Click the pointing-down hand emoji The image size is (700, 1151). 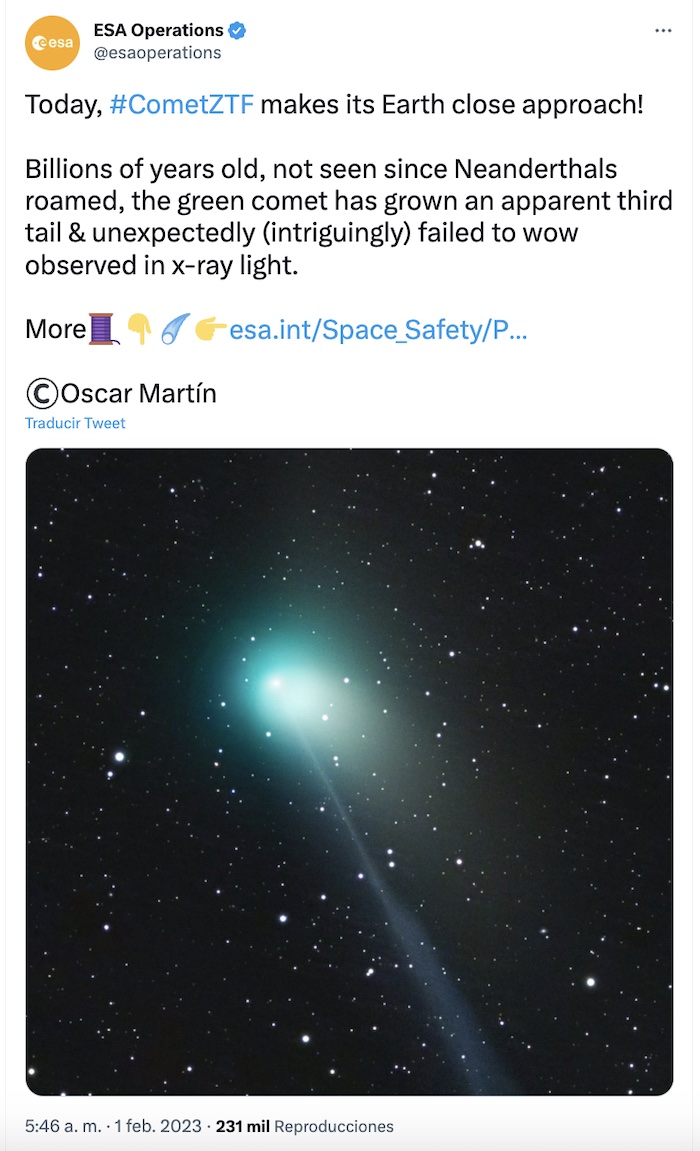point(140,329)
